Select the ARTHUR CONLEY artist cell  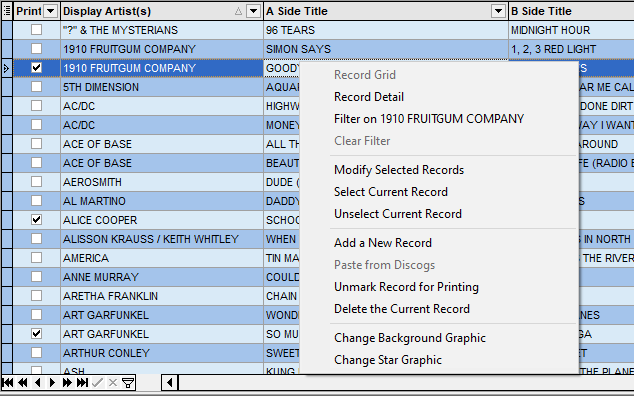[x=162, y=353]
